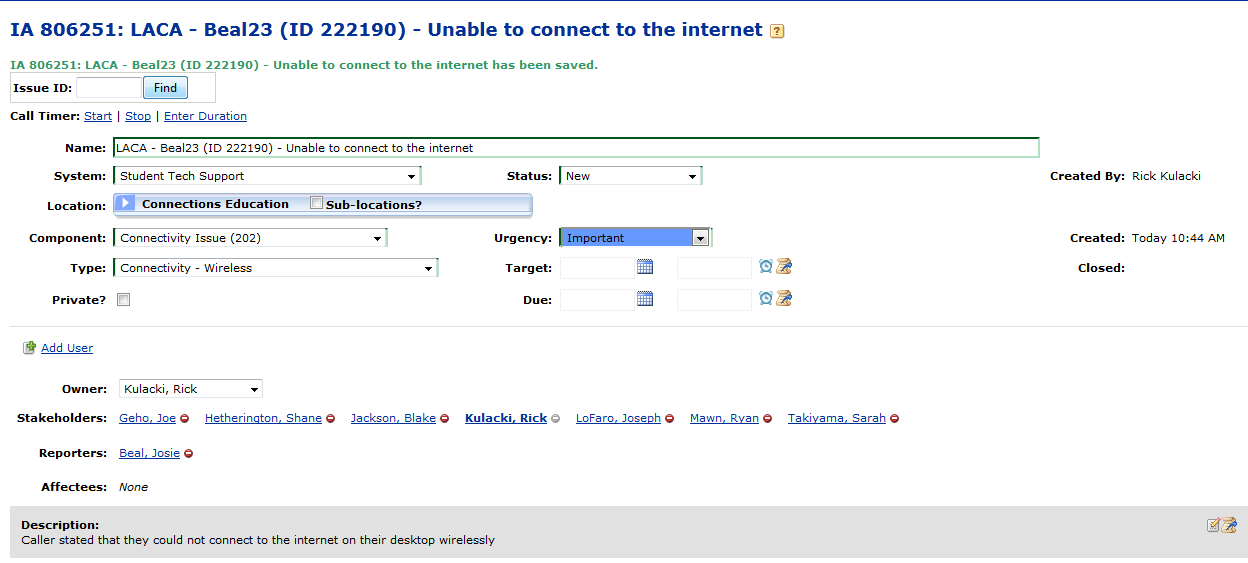Open the Urgency dropdown showing Important

(x=636, y=238)
